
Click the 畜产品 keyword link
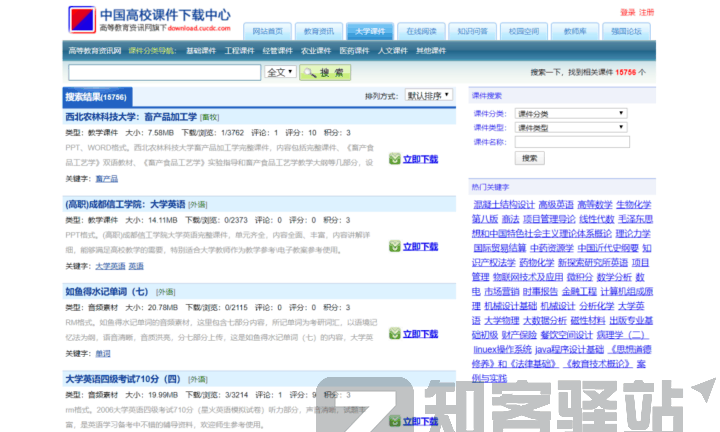(x=107, y=179)
